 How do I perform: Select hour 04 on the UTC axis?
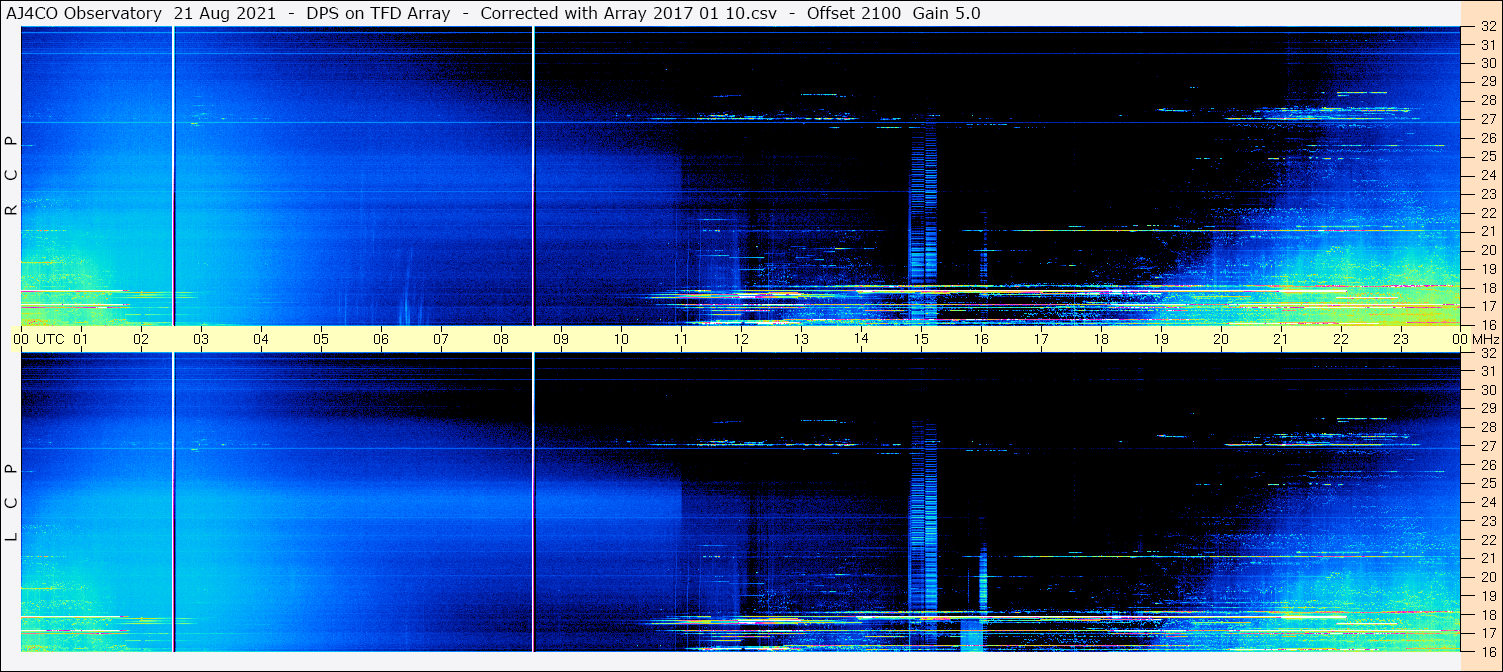tap(261, 339)
